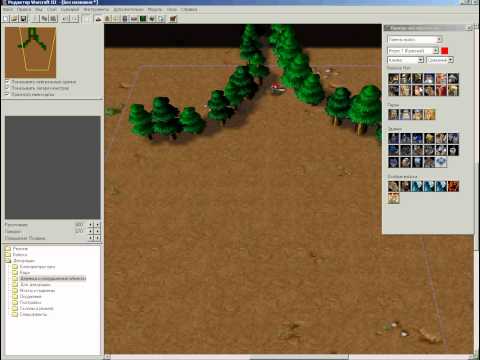
Task: Select the first building icon in the buildings grid
Action: 393,138
